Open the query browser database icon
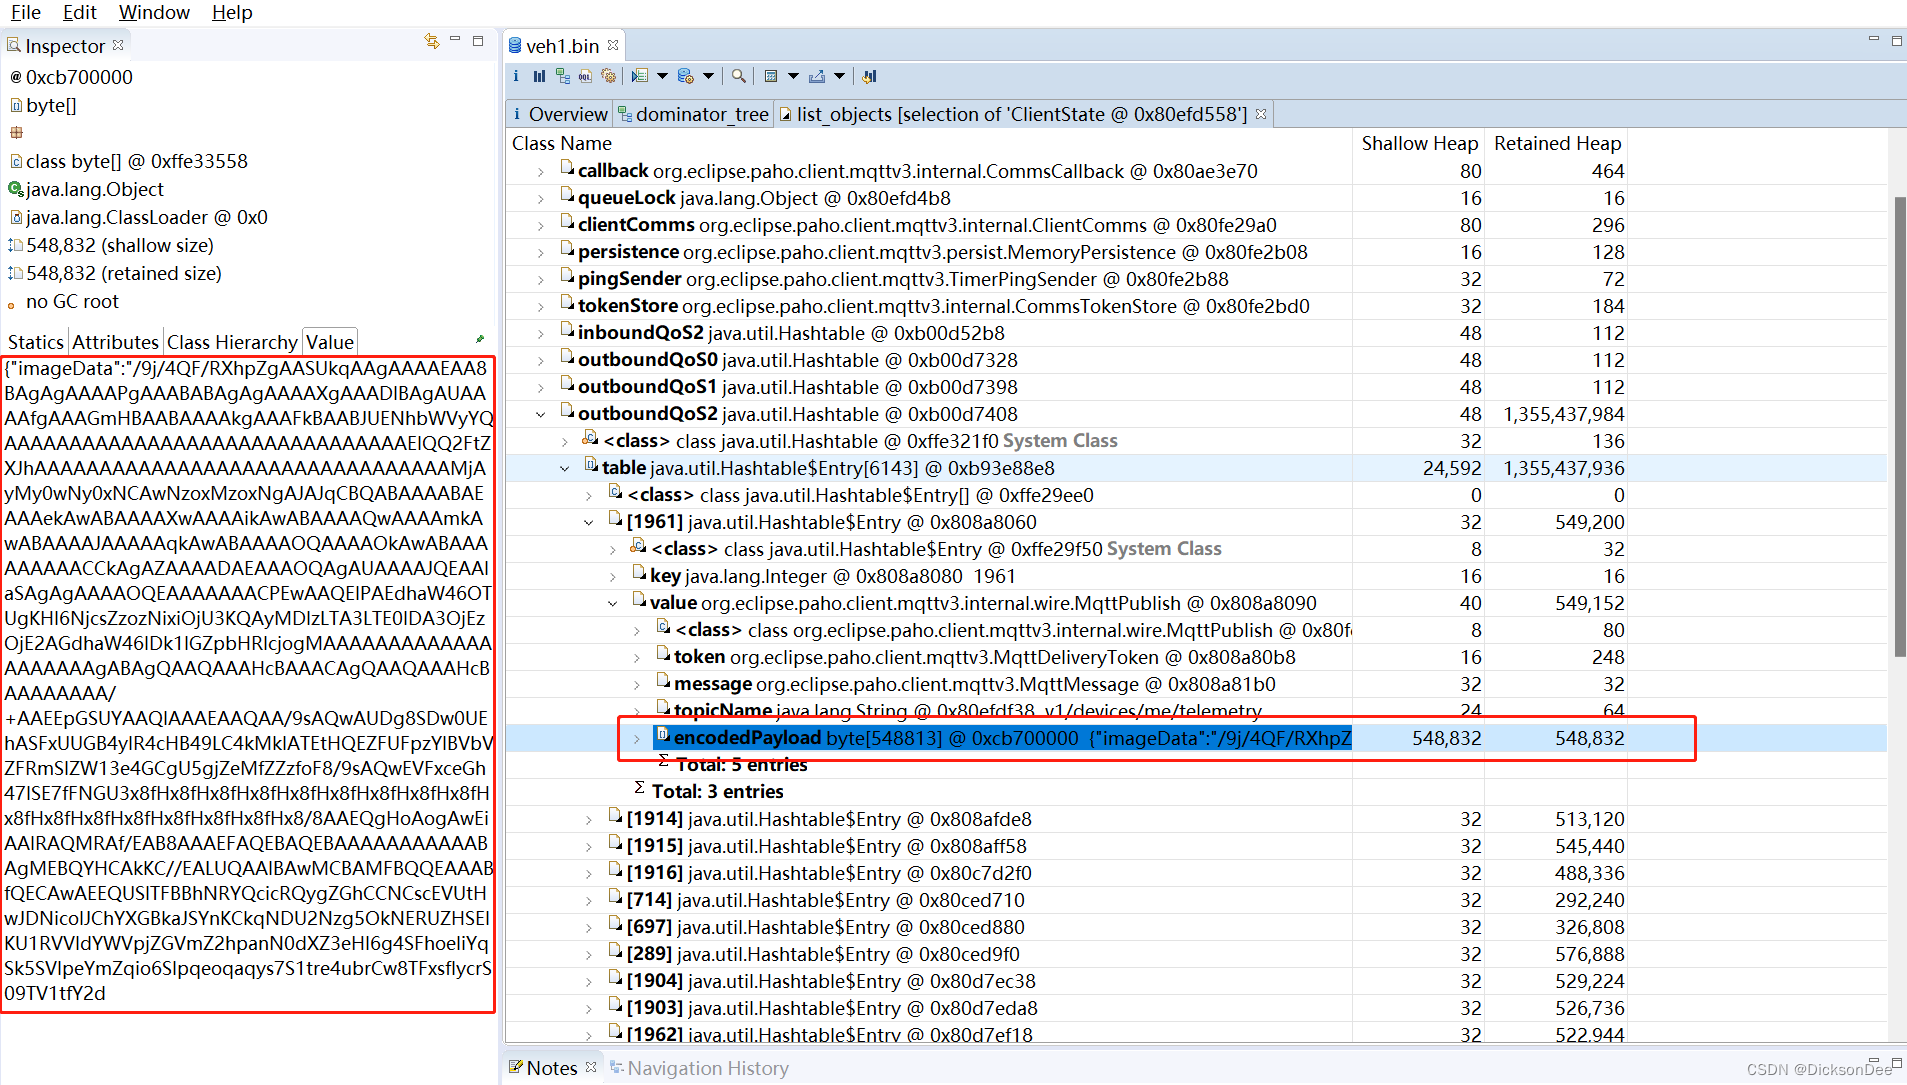The width and height of the screenshot is (1907, 1085). tap(686, 76)
